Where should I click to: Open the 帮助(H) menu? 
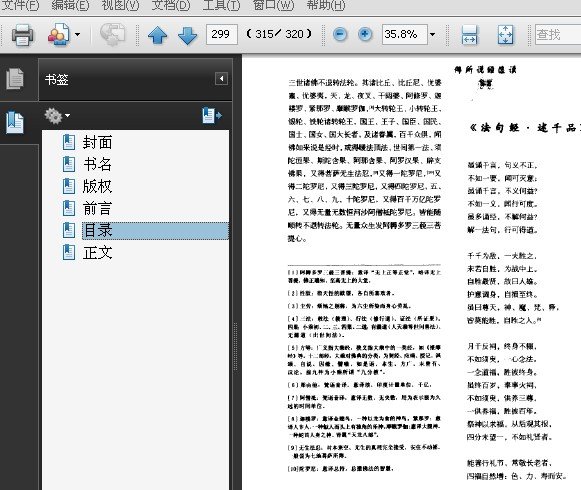click(326, 5)
